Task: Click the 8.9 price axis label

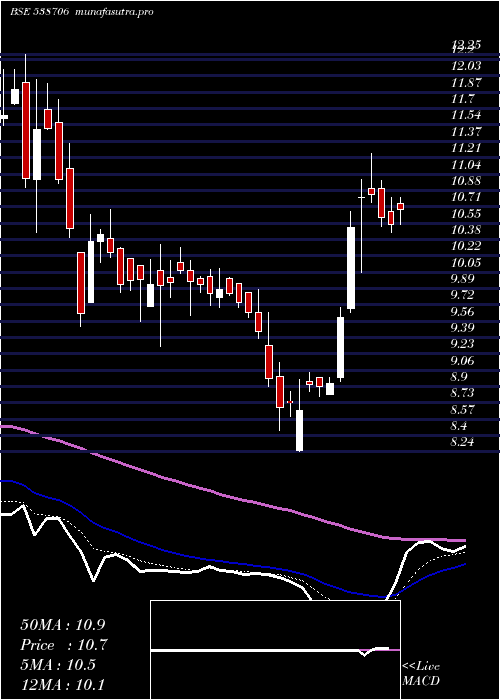Action: click(x=461, y=376)
